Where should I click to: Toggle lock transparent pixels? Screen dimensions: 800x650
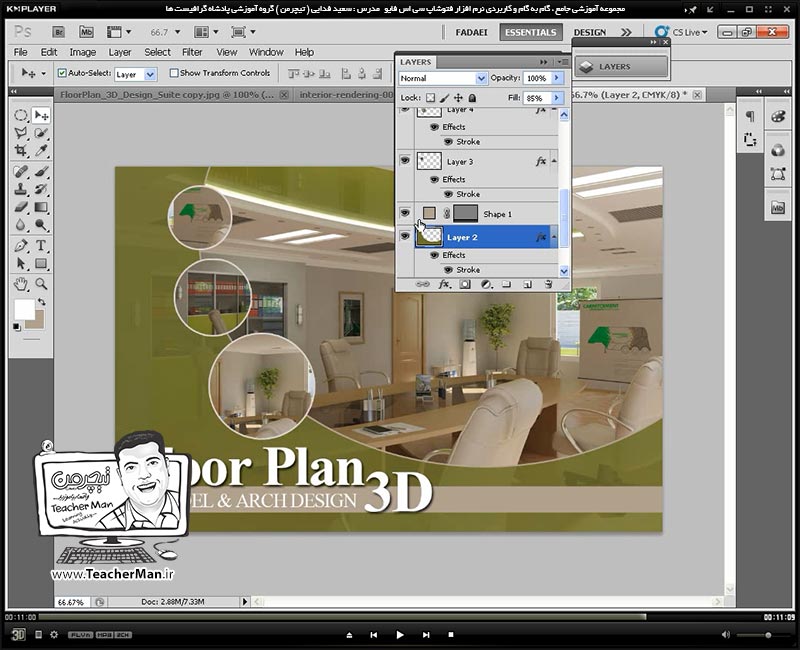coord(431,98)
